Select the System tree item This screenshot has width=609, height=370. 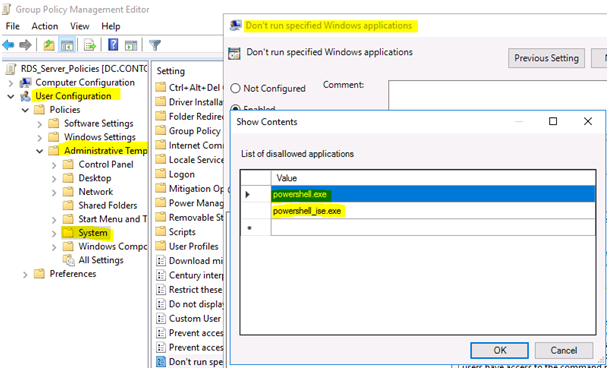click(92, 233)
